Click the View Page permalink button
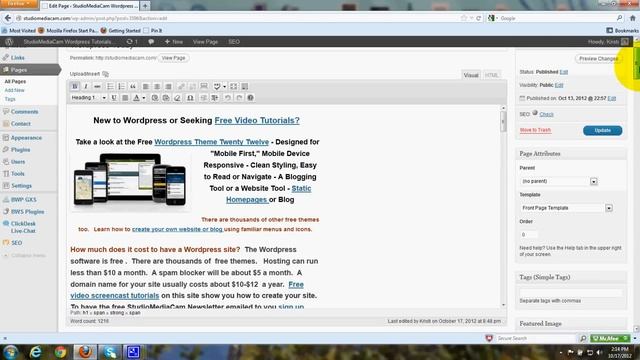The image size is (640, 360). [173, 58]
